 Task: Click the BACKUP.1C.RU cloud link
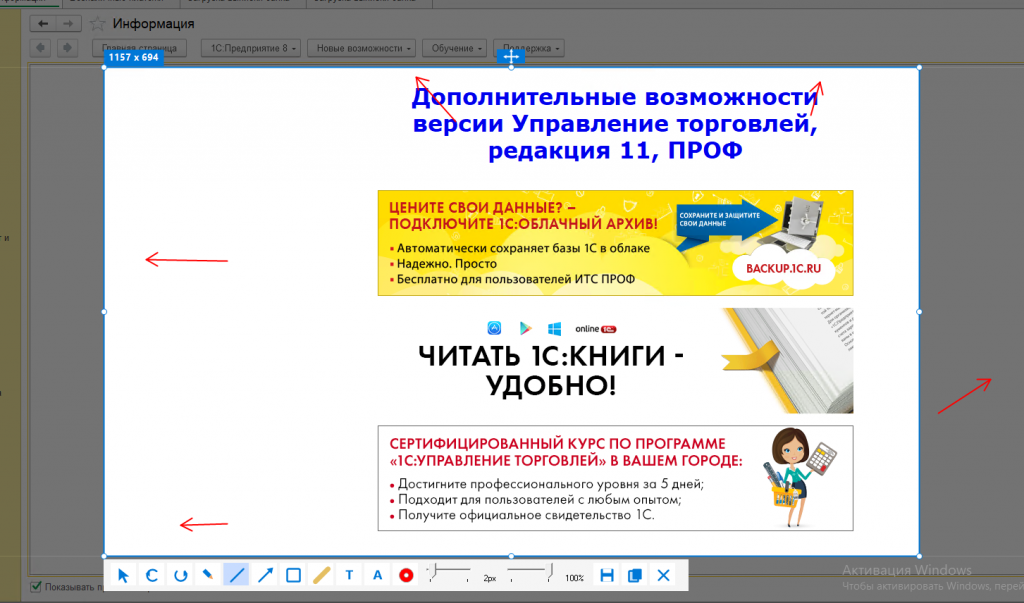[783, 269]
